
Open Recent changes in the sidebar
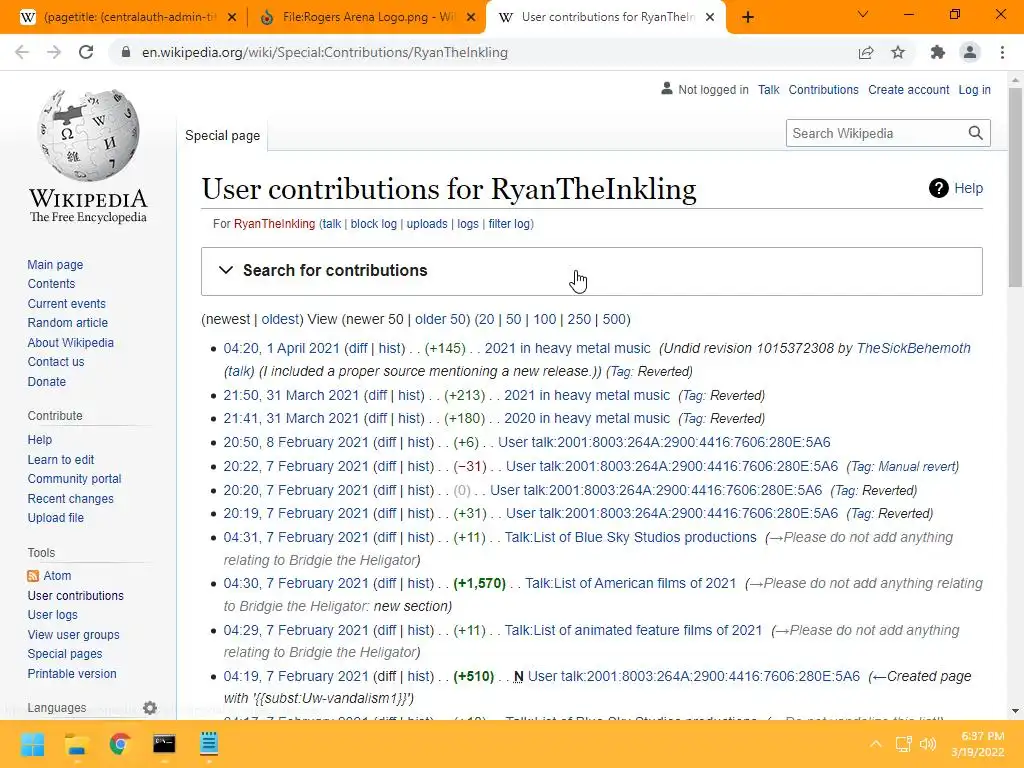pos(71,499)
